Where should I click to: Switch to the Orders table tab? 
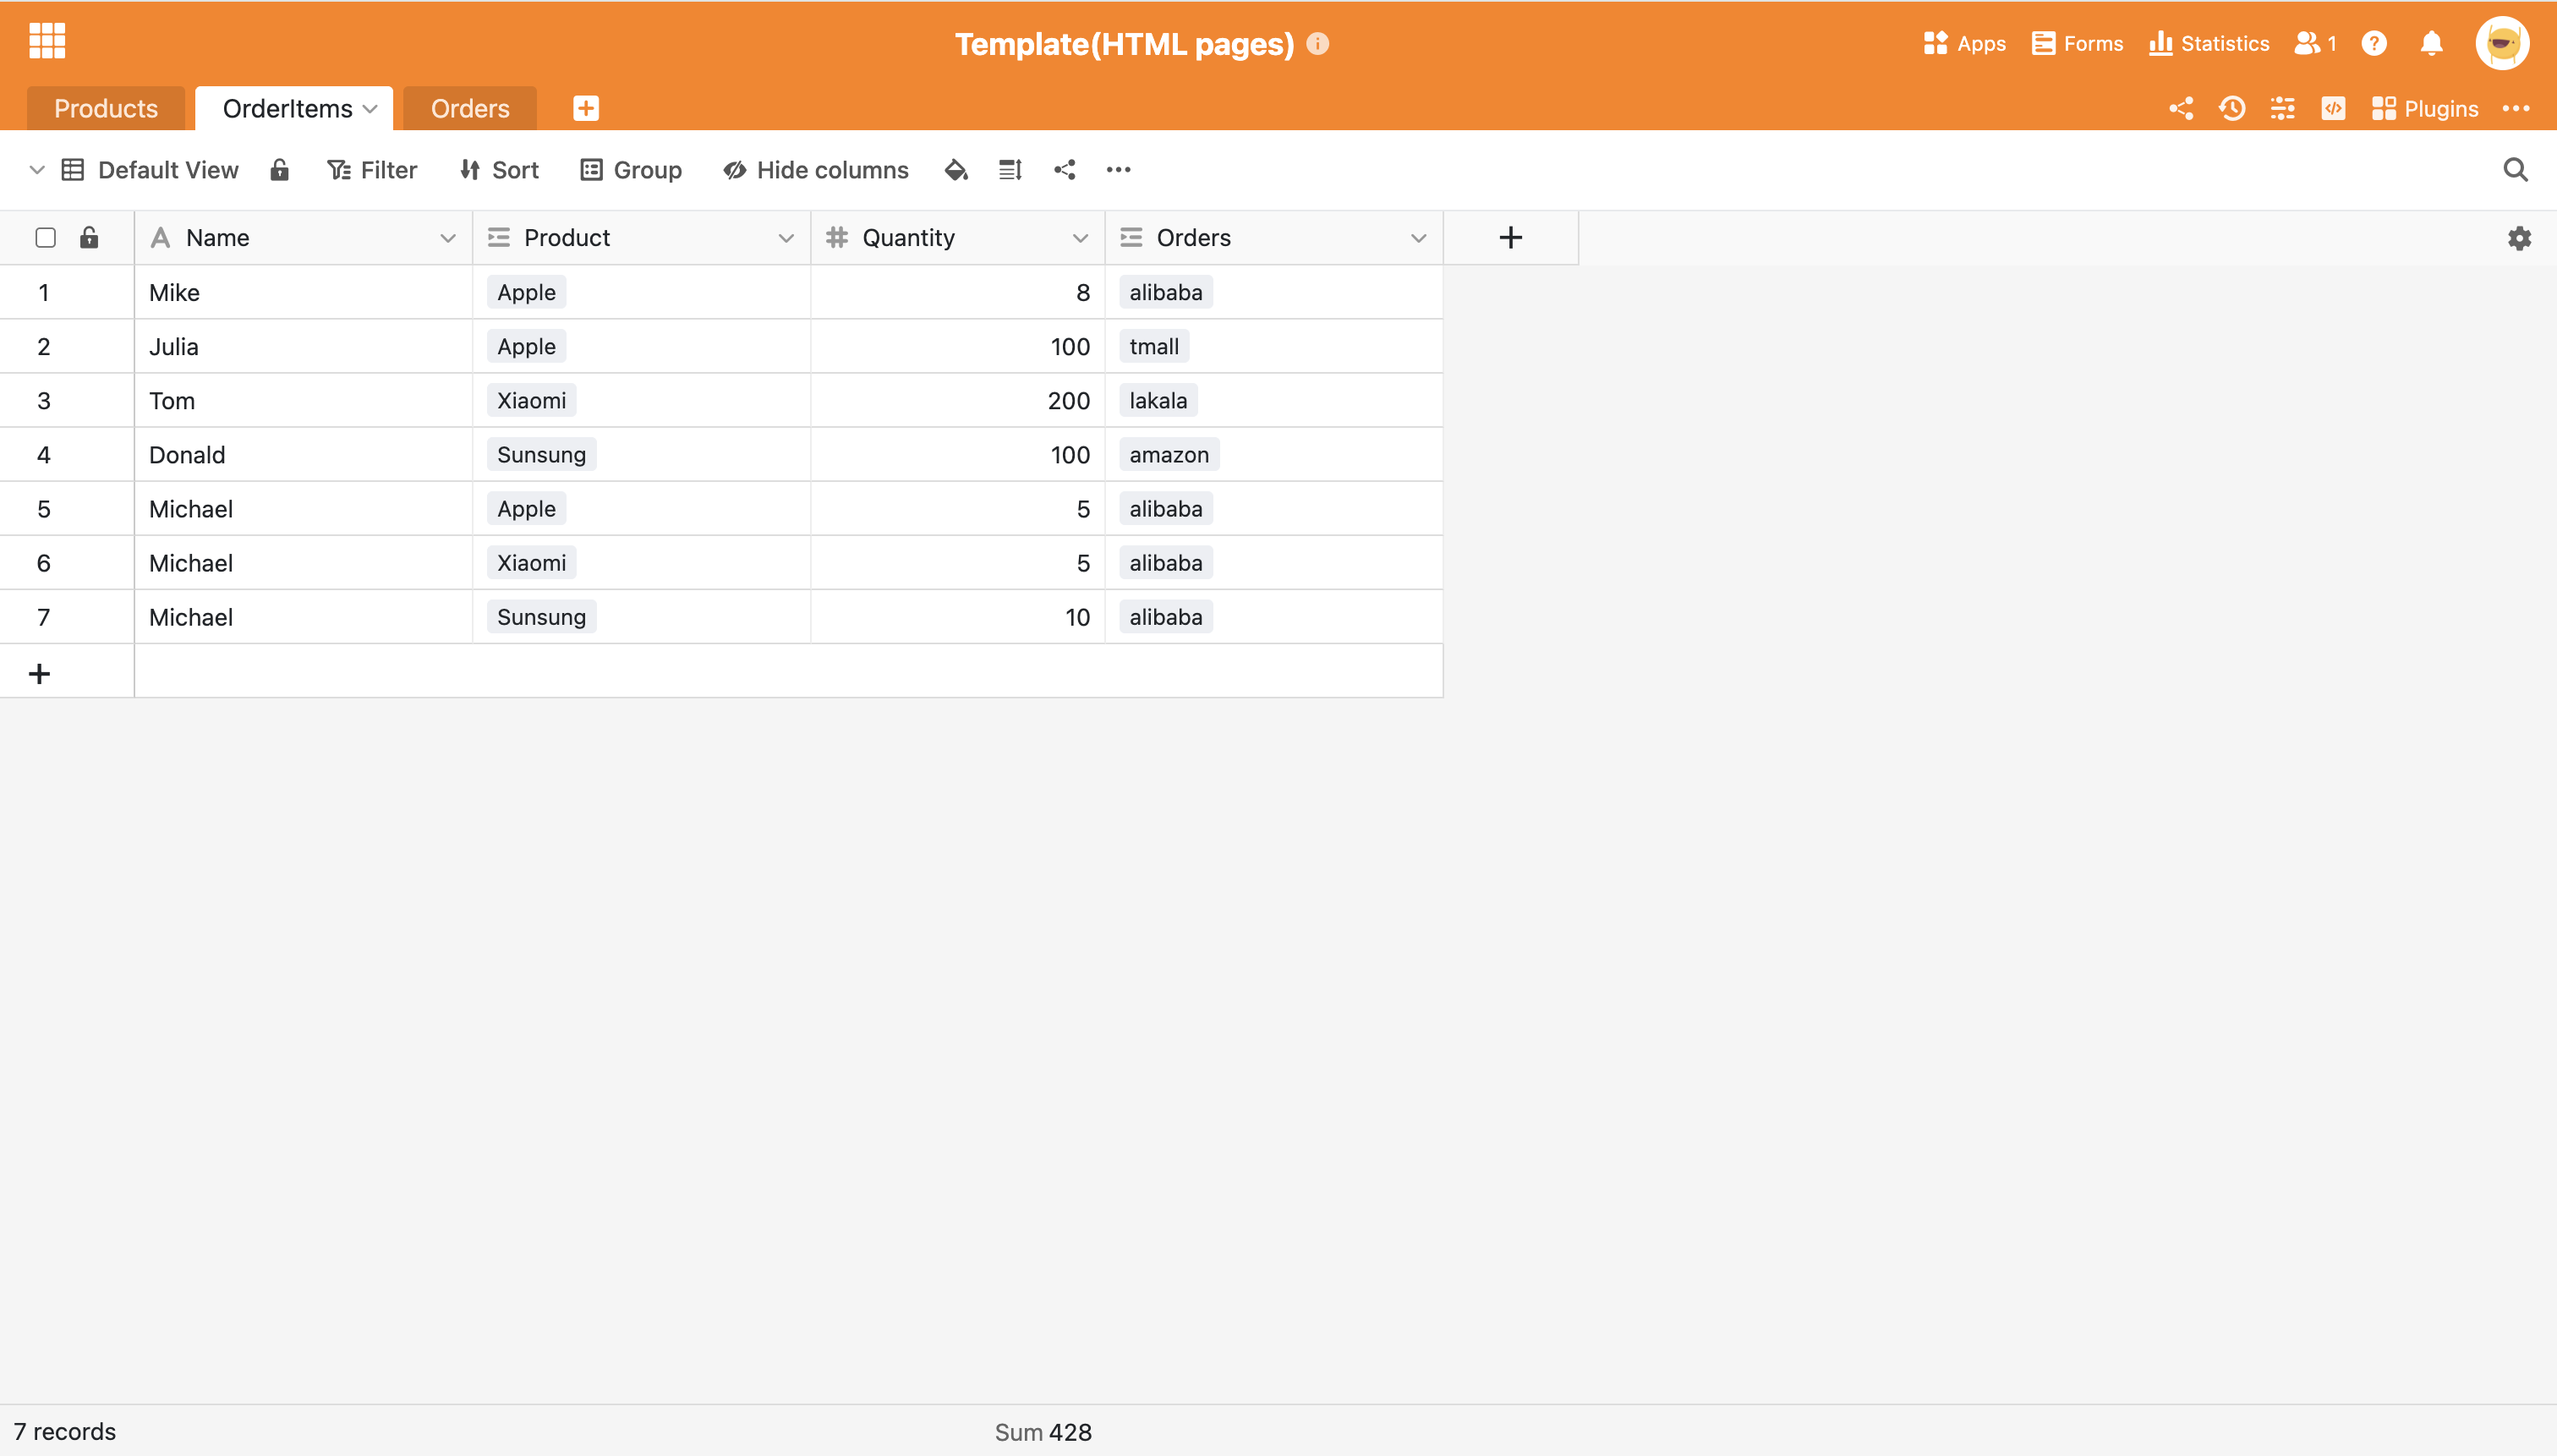click(x=470, y=108)
